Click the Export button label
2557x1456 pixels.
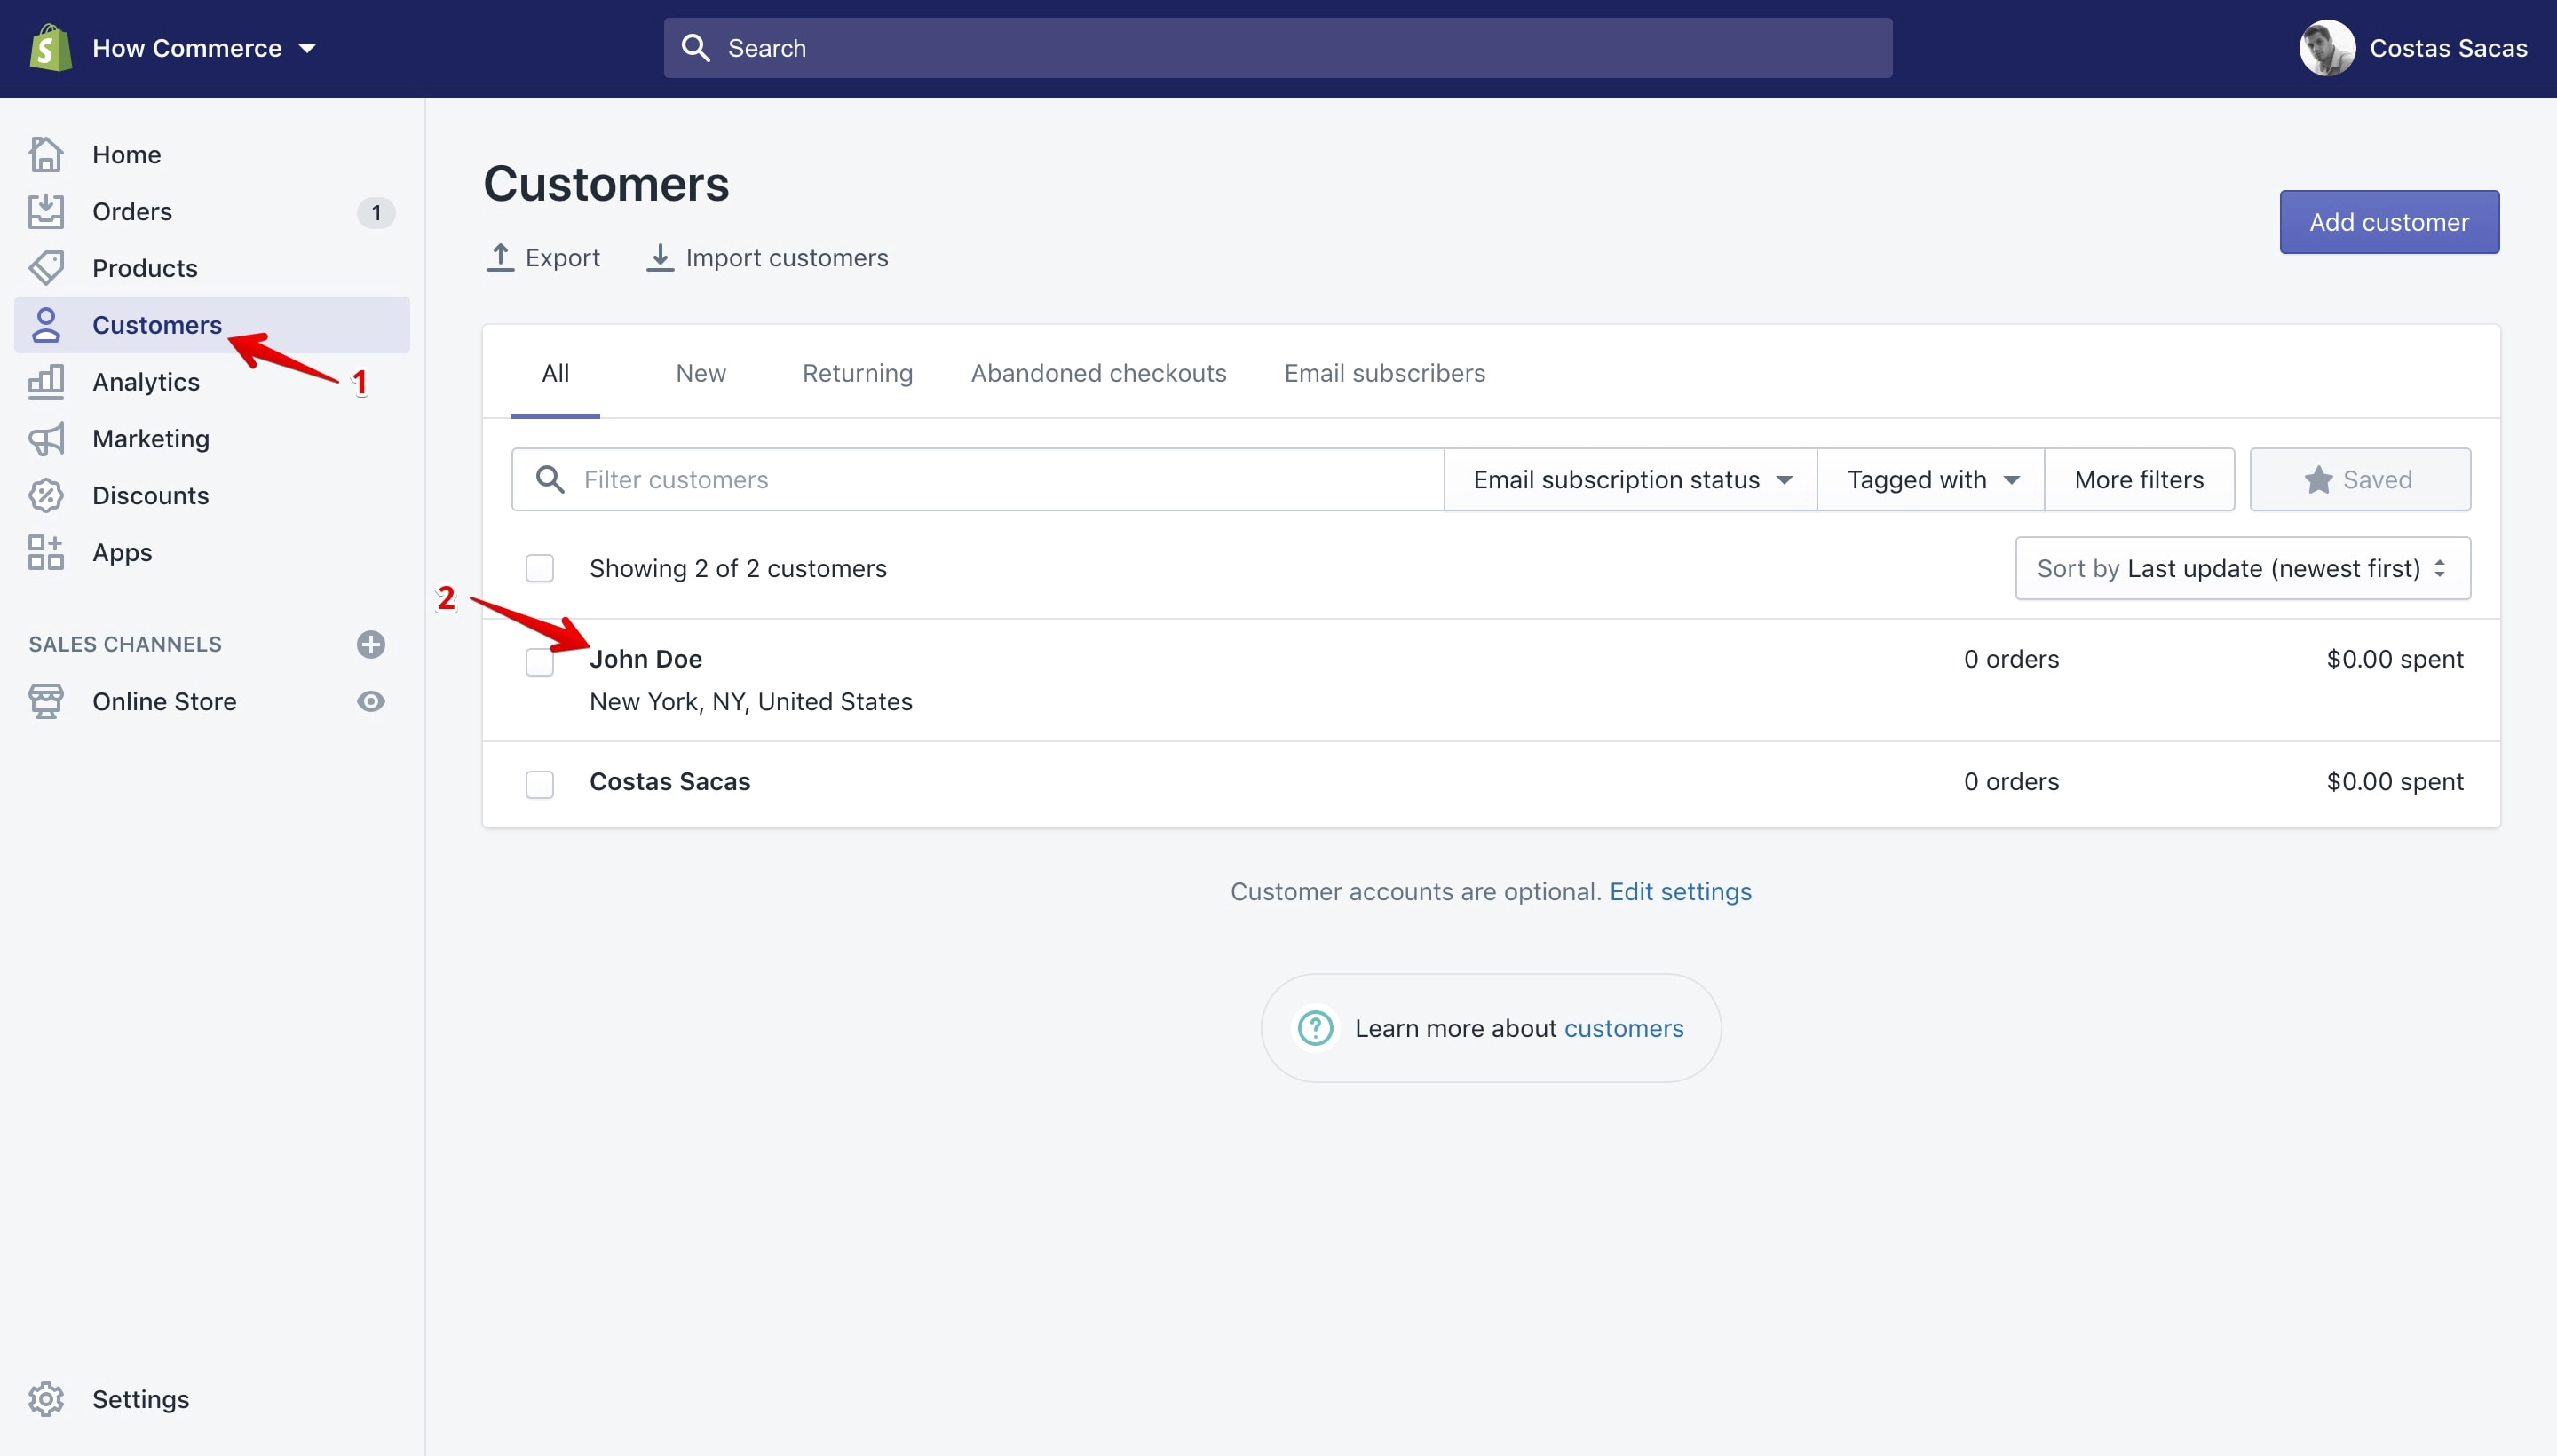click(562, 257)
